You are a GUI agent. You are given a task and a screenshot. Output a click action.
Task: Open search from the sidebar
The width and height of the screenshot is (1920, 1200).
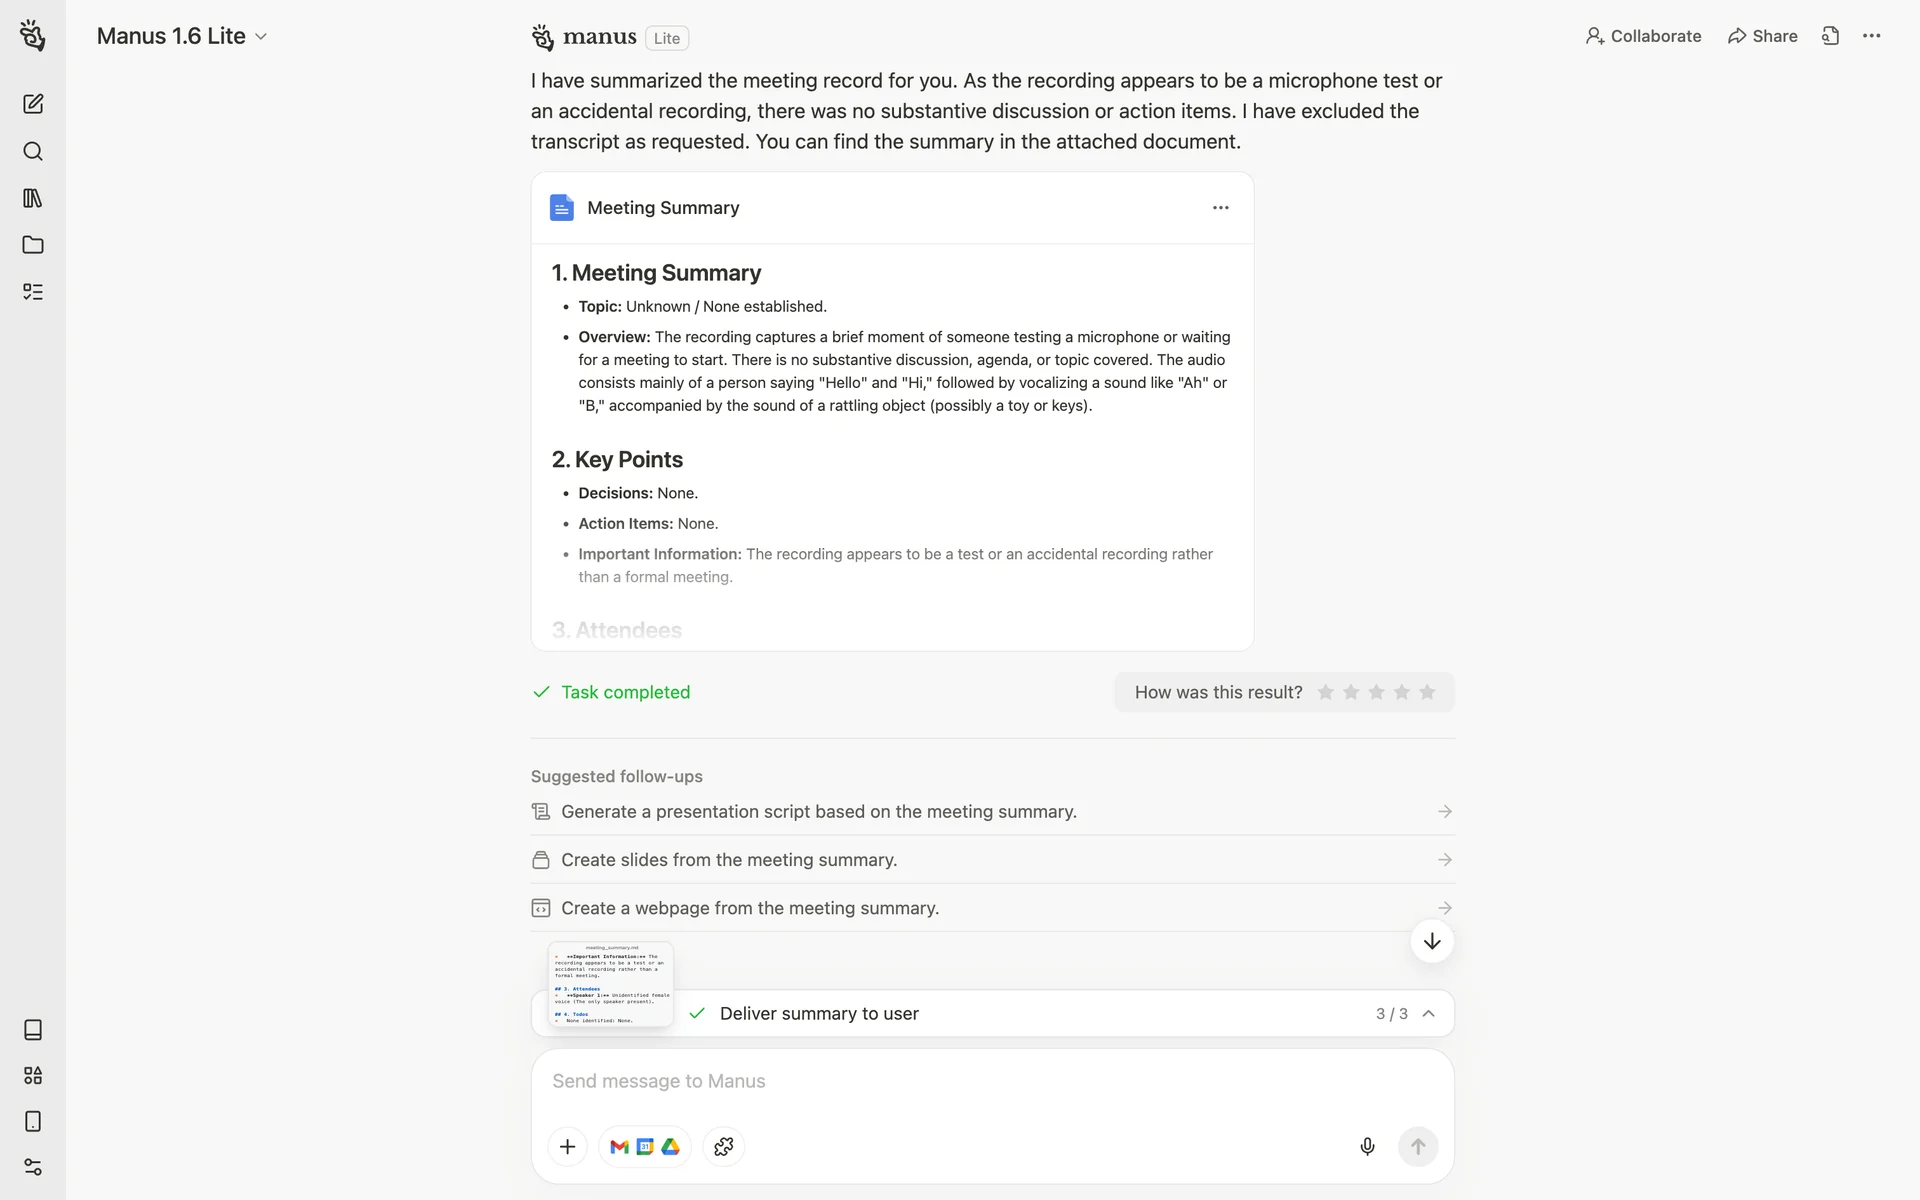click(33, 151)
